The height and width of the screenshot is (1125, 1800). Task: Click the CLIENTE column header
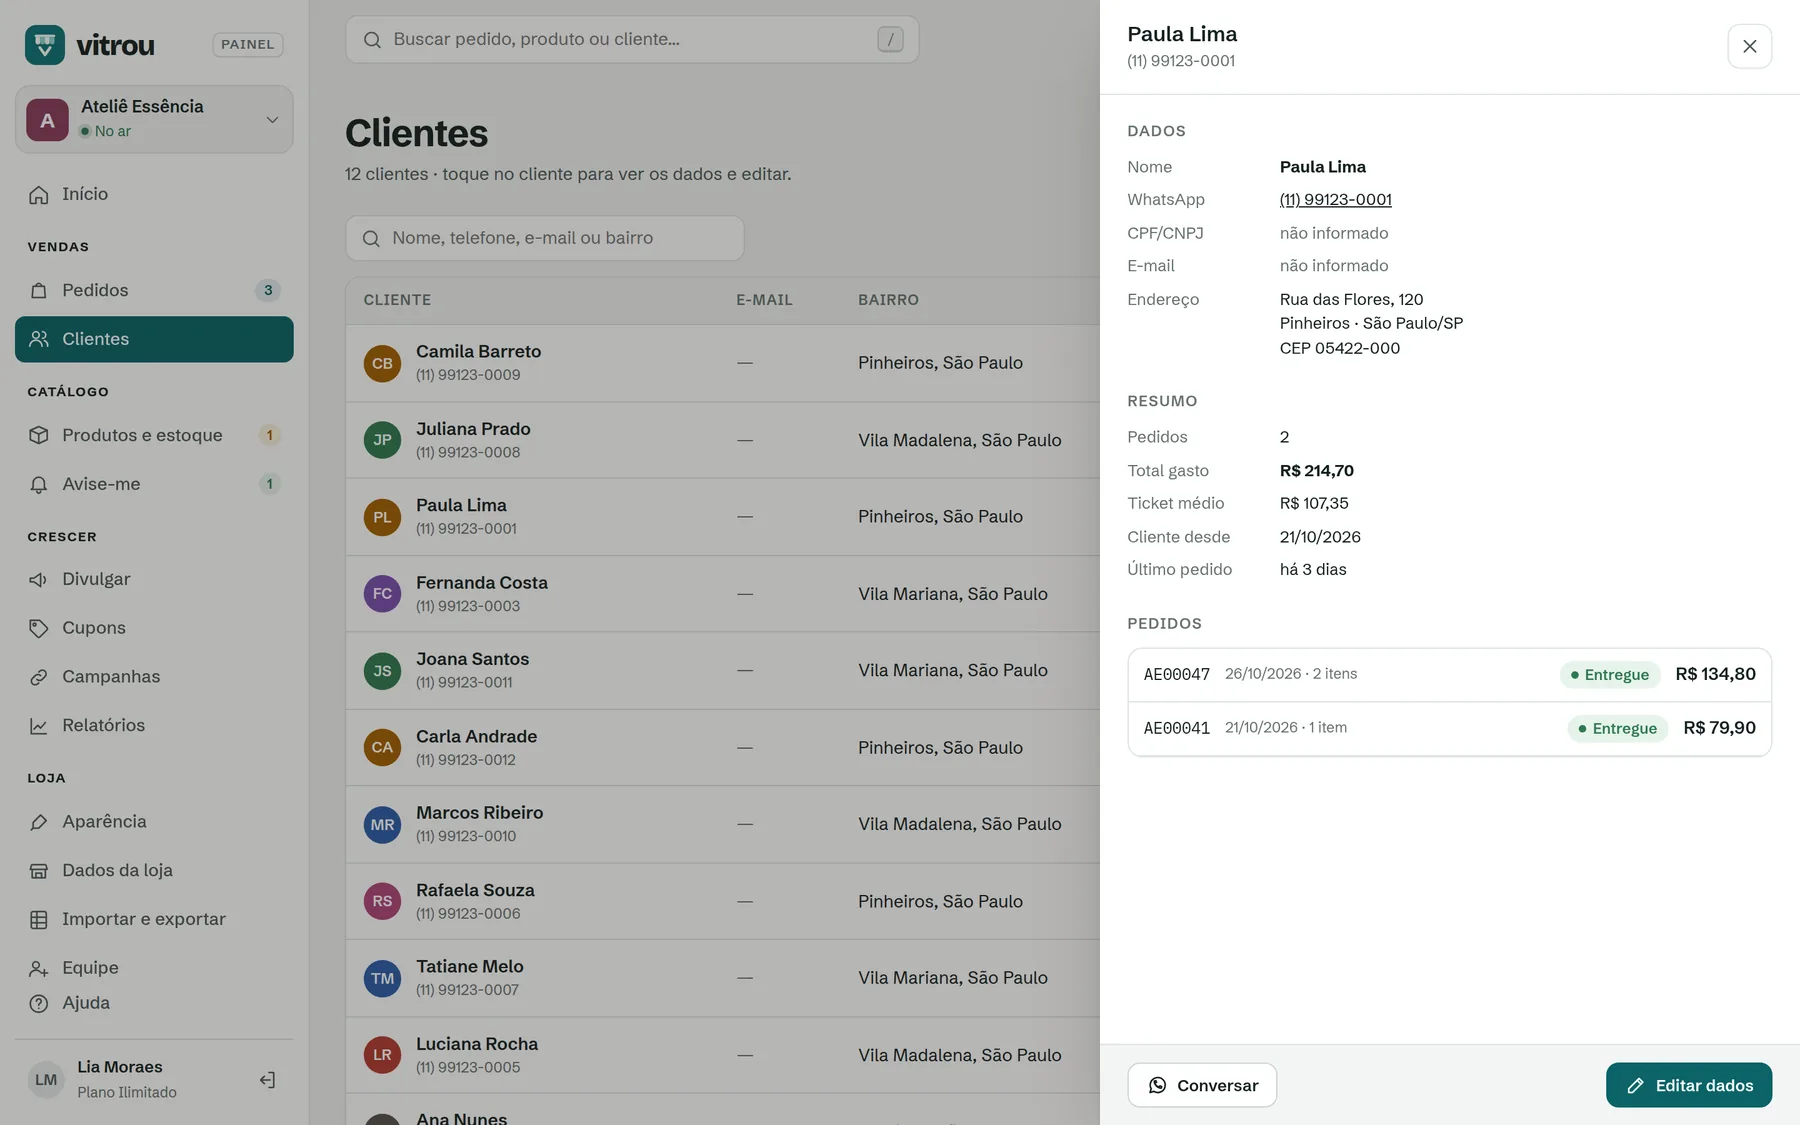pos(397,300)
